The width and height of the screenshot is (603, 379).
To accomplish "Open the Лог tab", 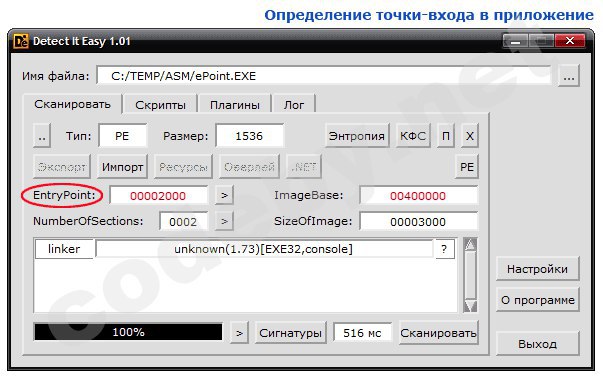I will point(294,105).
